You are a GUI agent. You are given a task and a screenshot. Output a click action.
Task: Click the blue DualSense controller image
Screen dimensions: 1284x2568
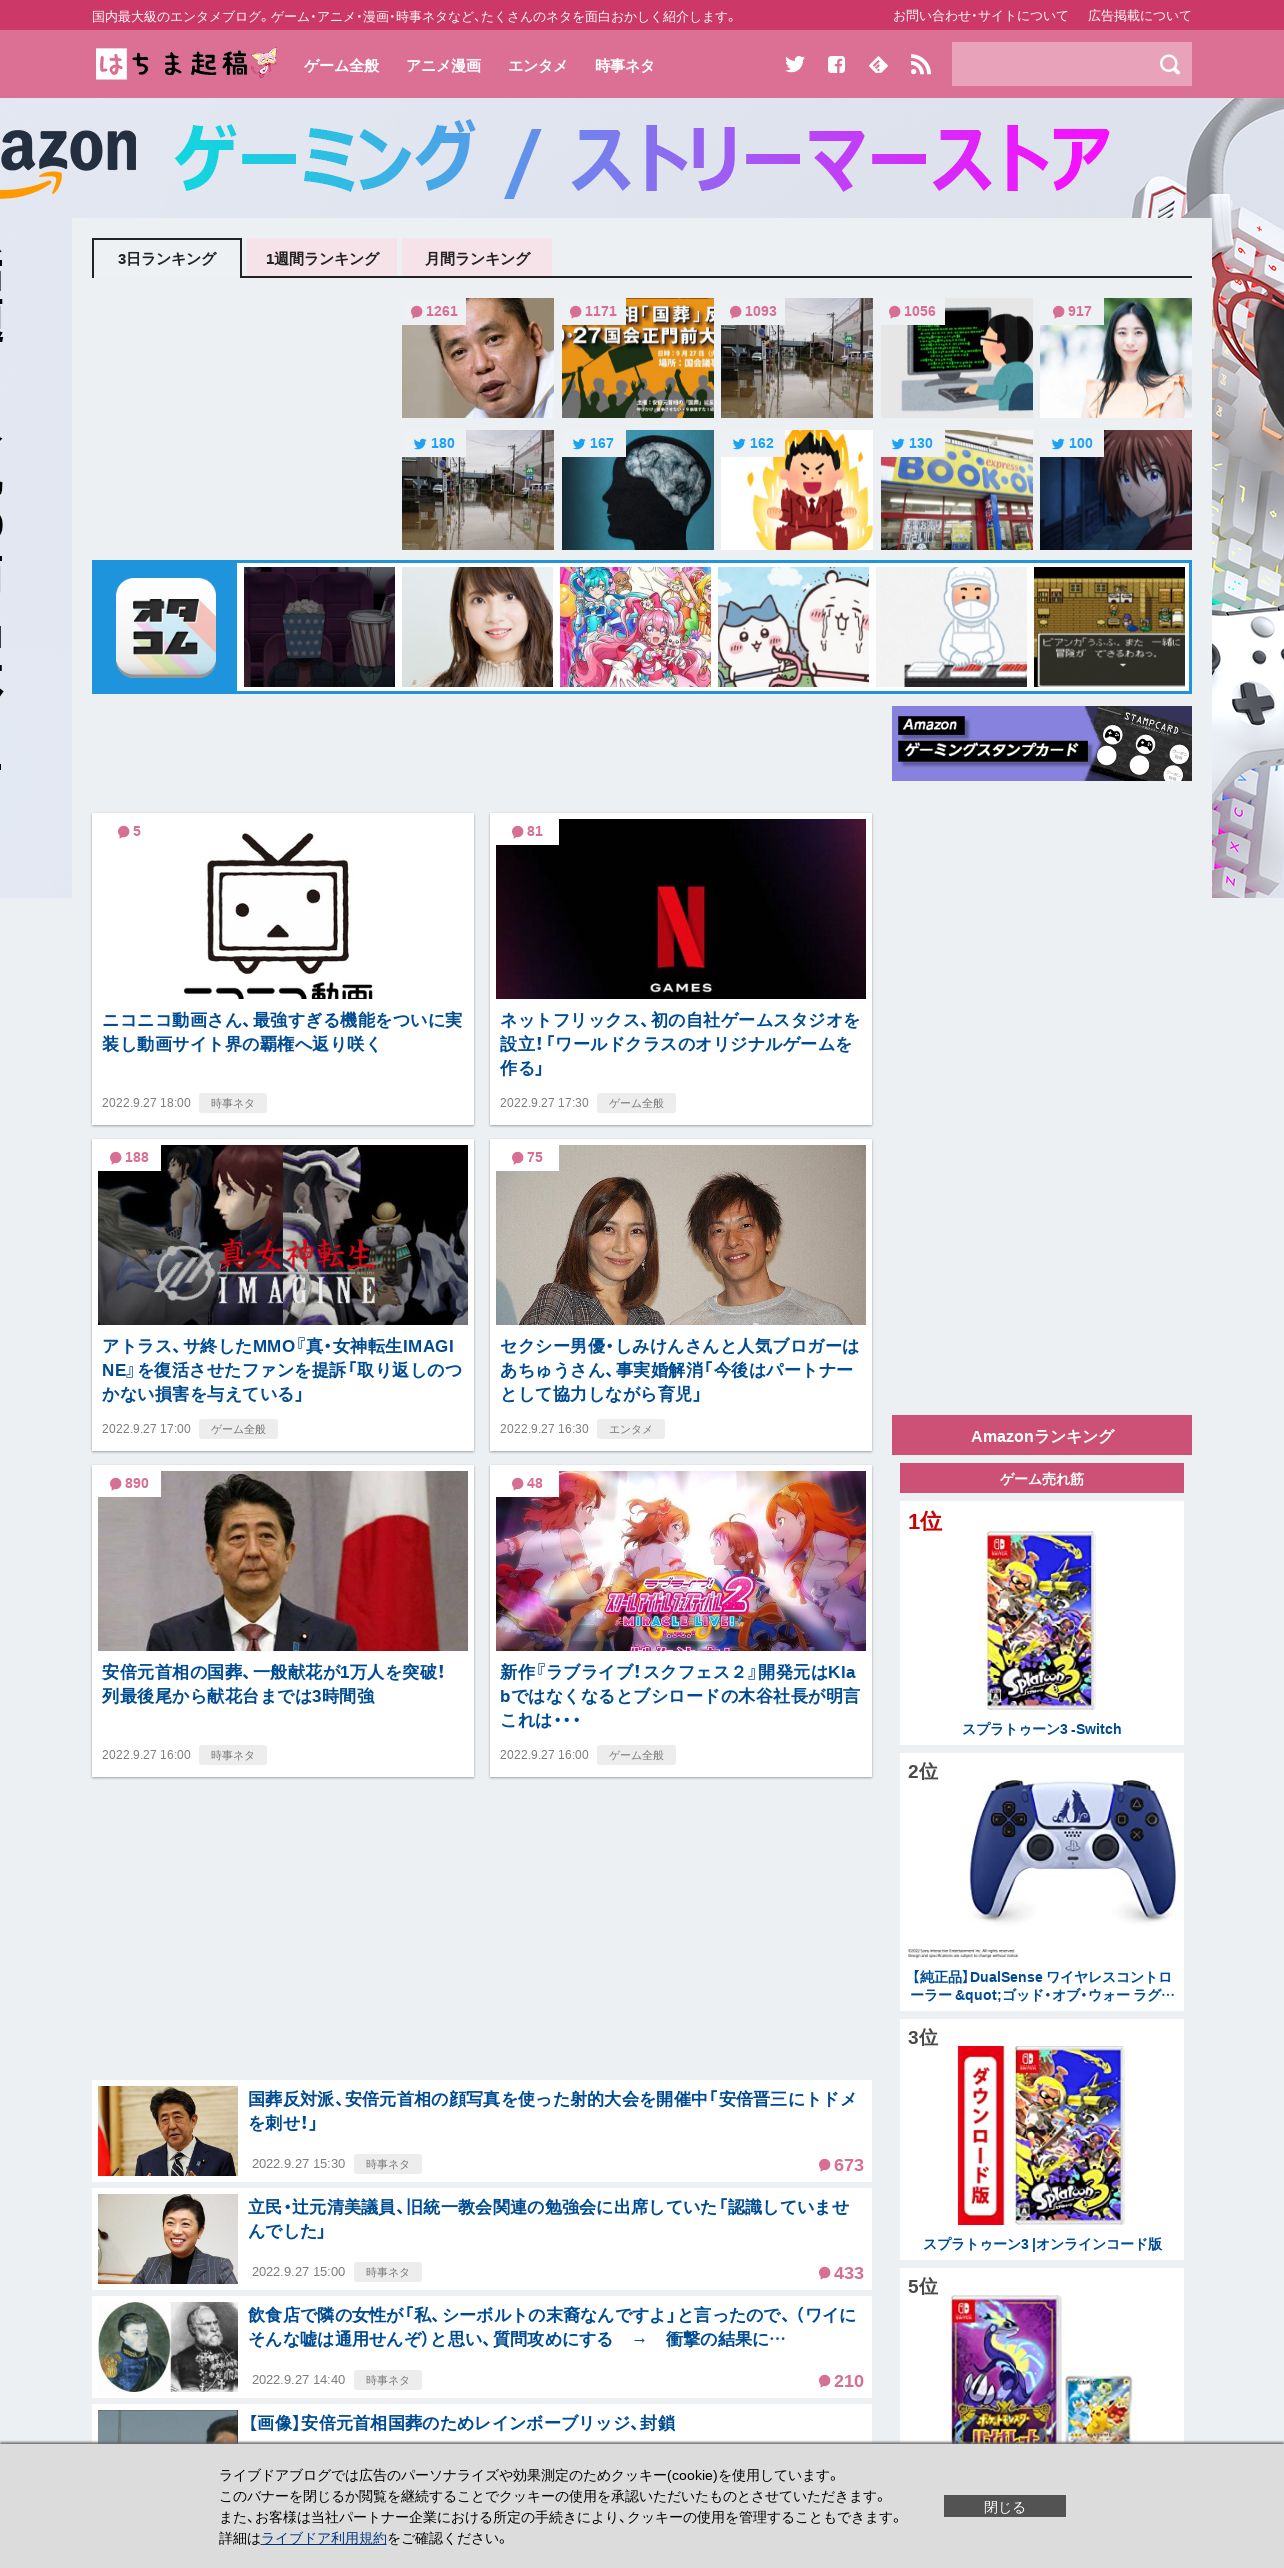pyautogui.click(x=1072, y=1850)
